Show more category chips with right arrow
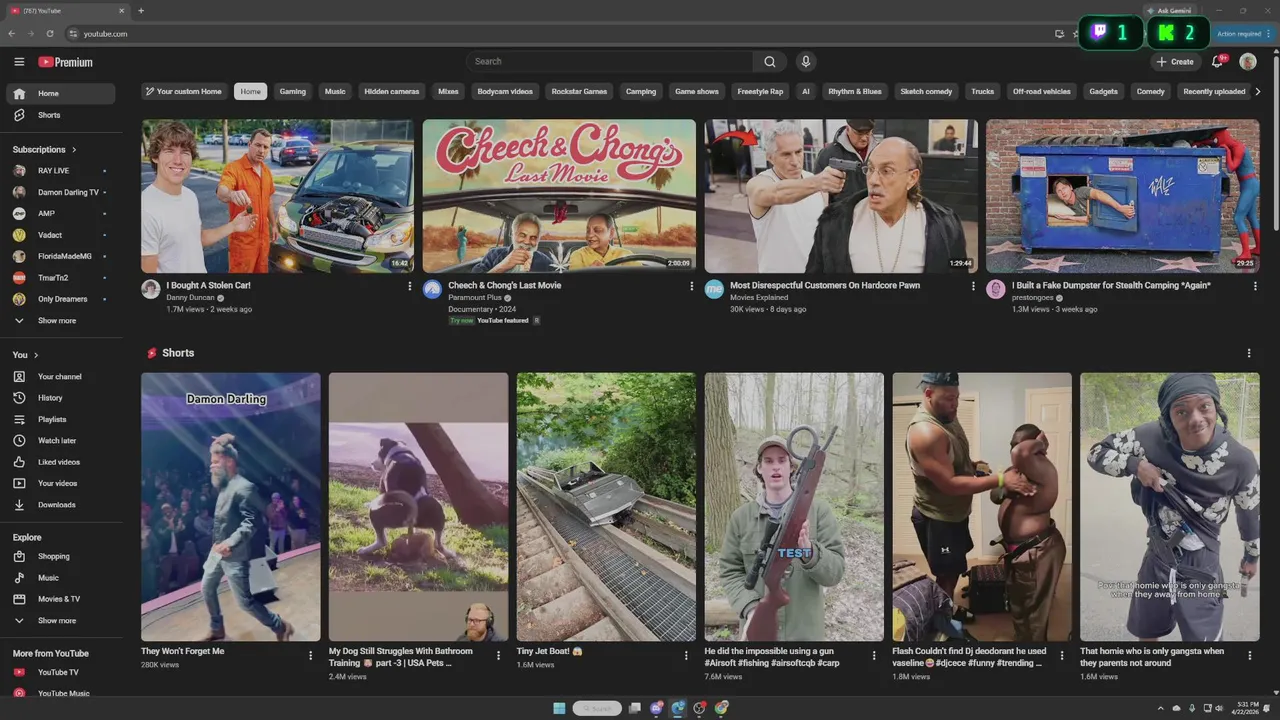 1257,91
